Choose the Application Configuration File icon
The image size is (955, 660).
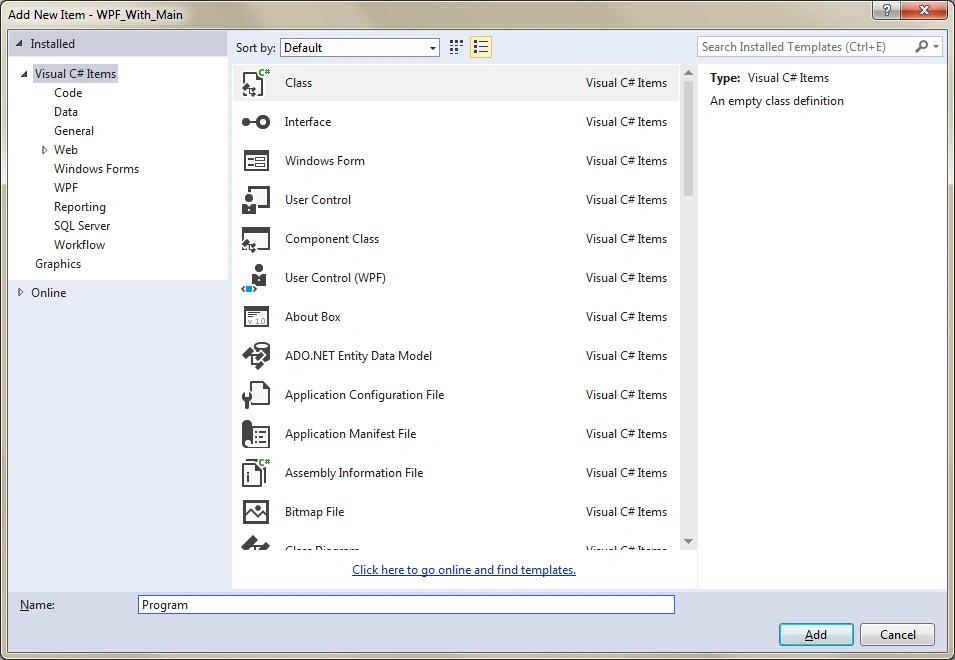(256, 395)
